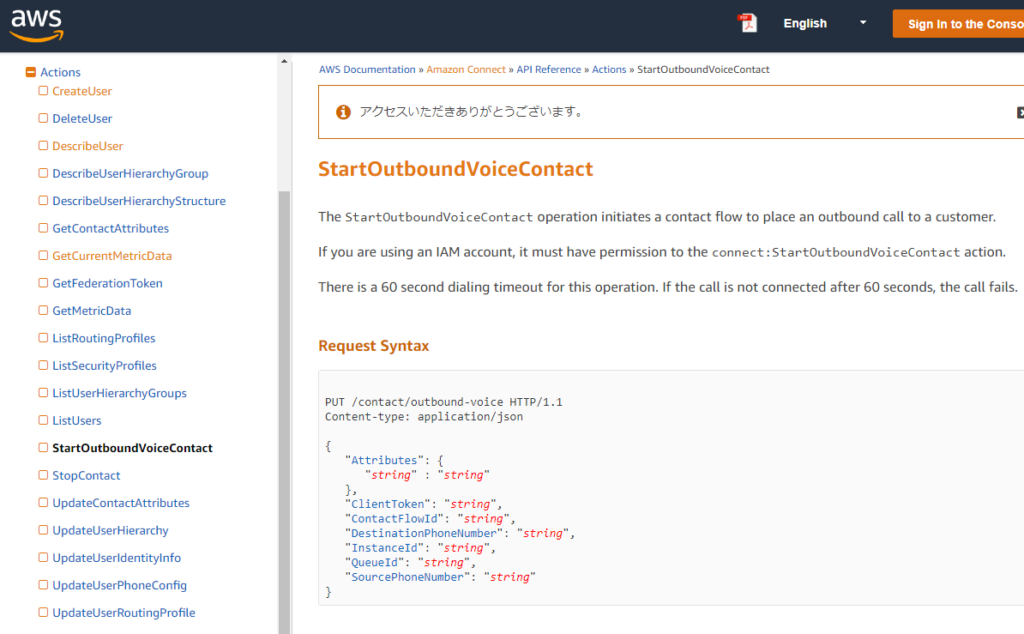Go to AWS Documentation breadcrumb
The image size is (1024, 634).
(x=367, y=69)
